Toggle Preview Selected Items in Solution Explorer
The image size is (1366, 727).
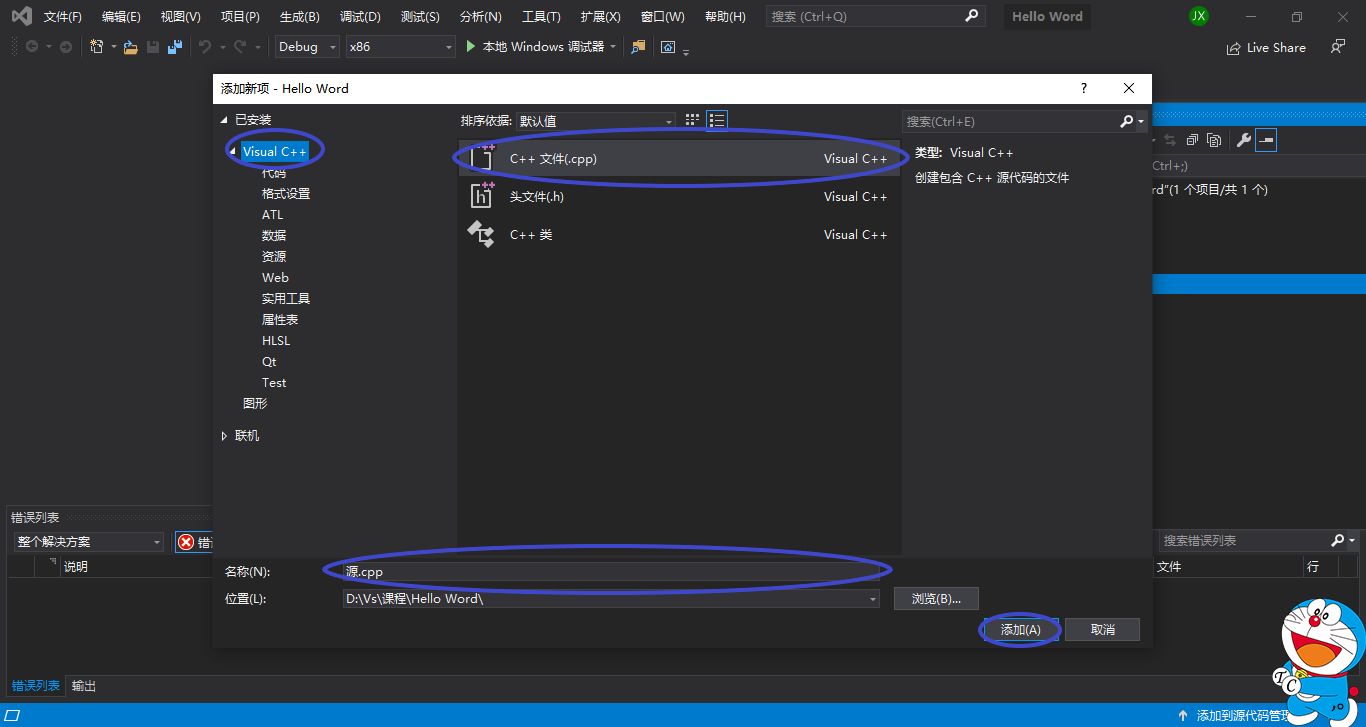(1266, 141)
